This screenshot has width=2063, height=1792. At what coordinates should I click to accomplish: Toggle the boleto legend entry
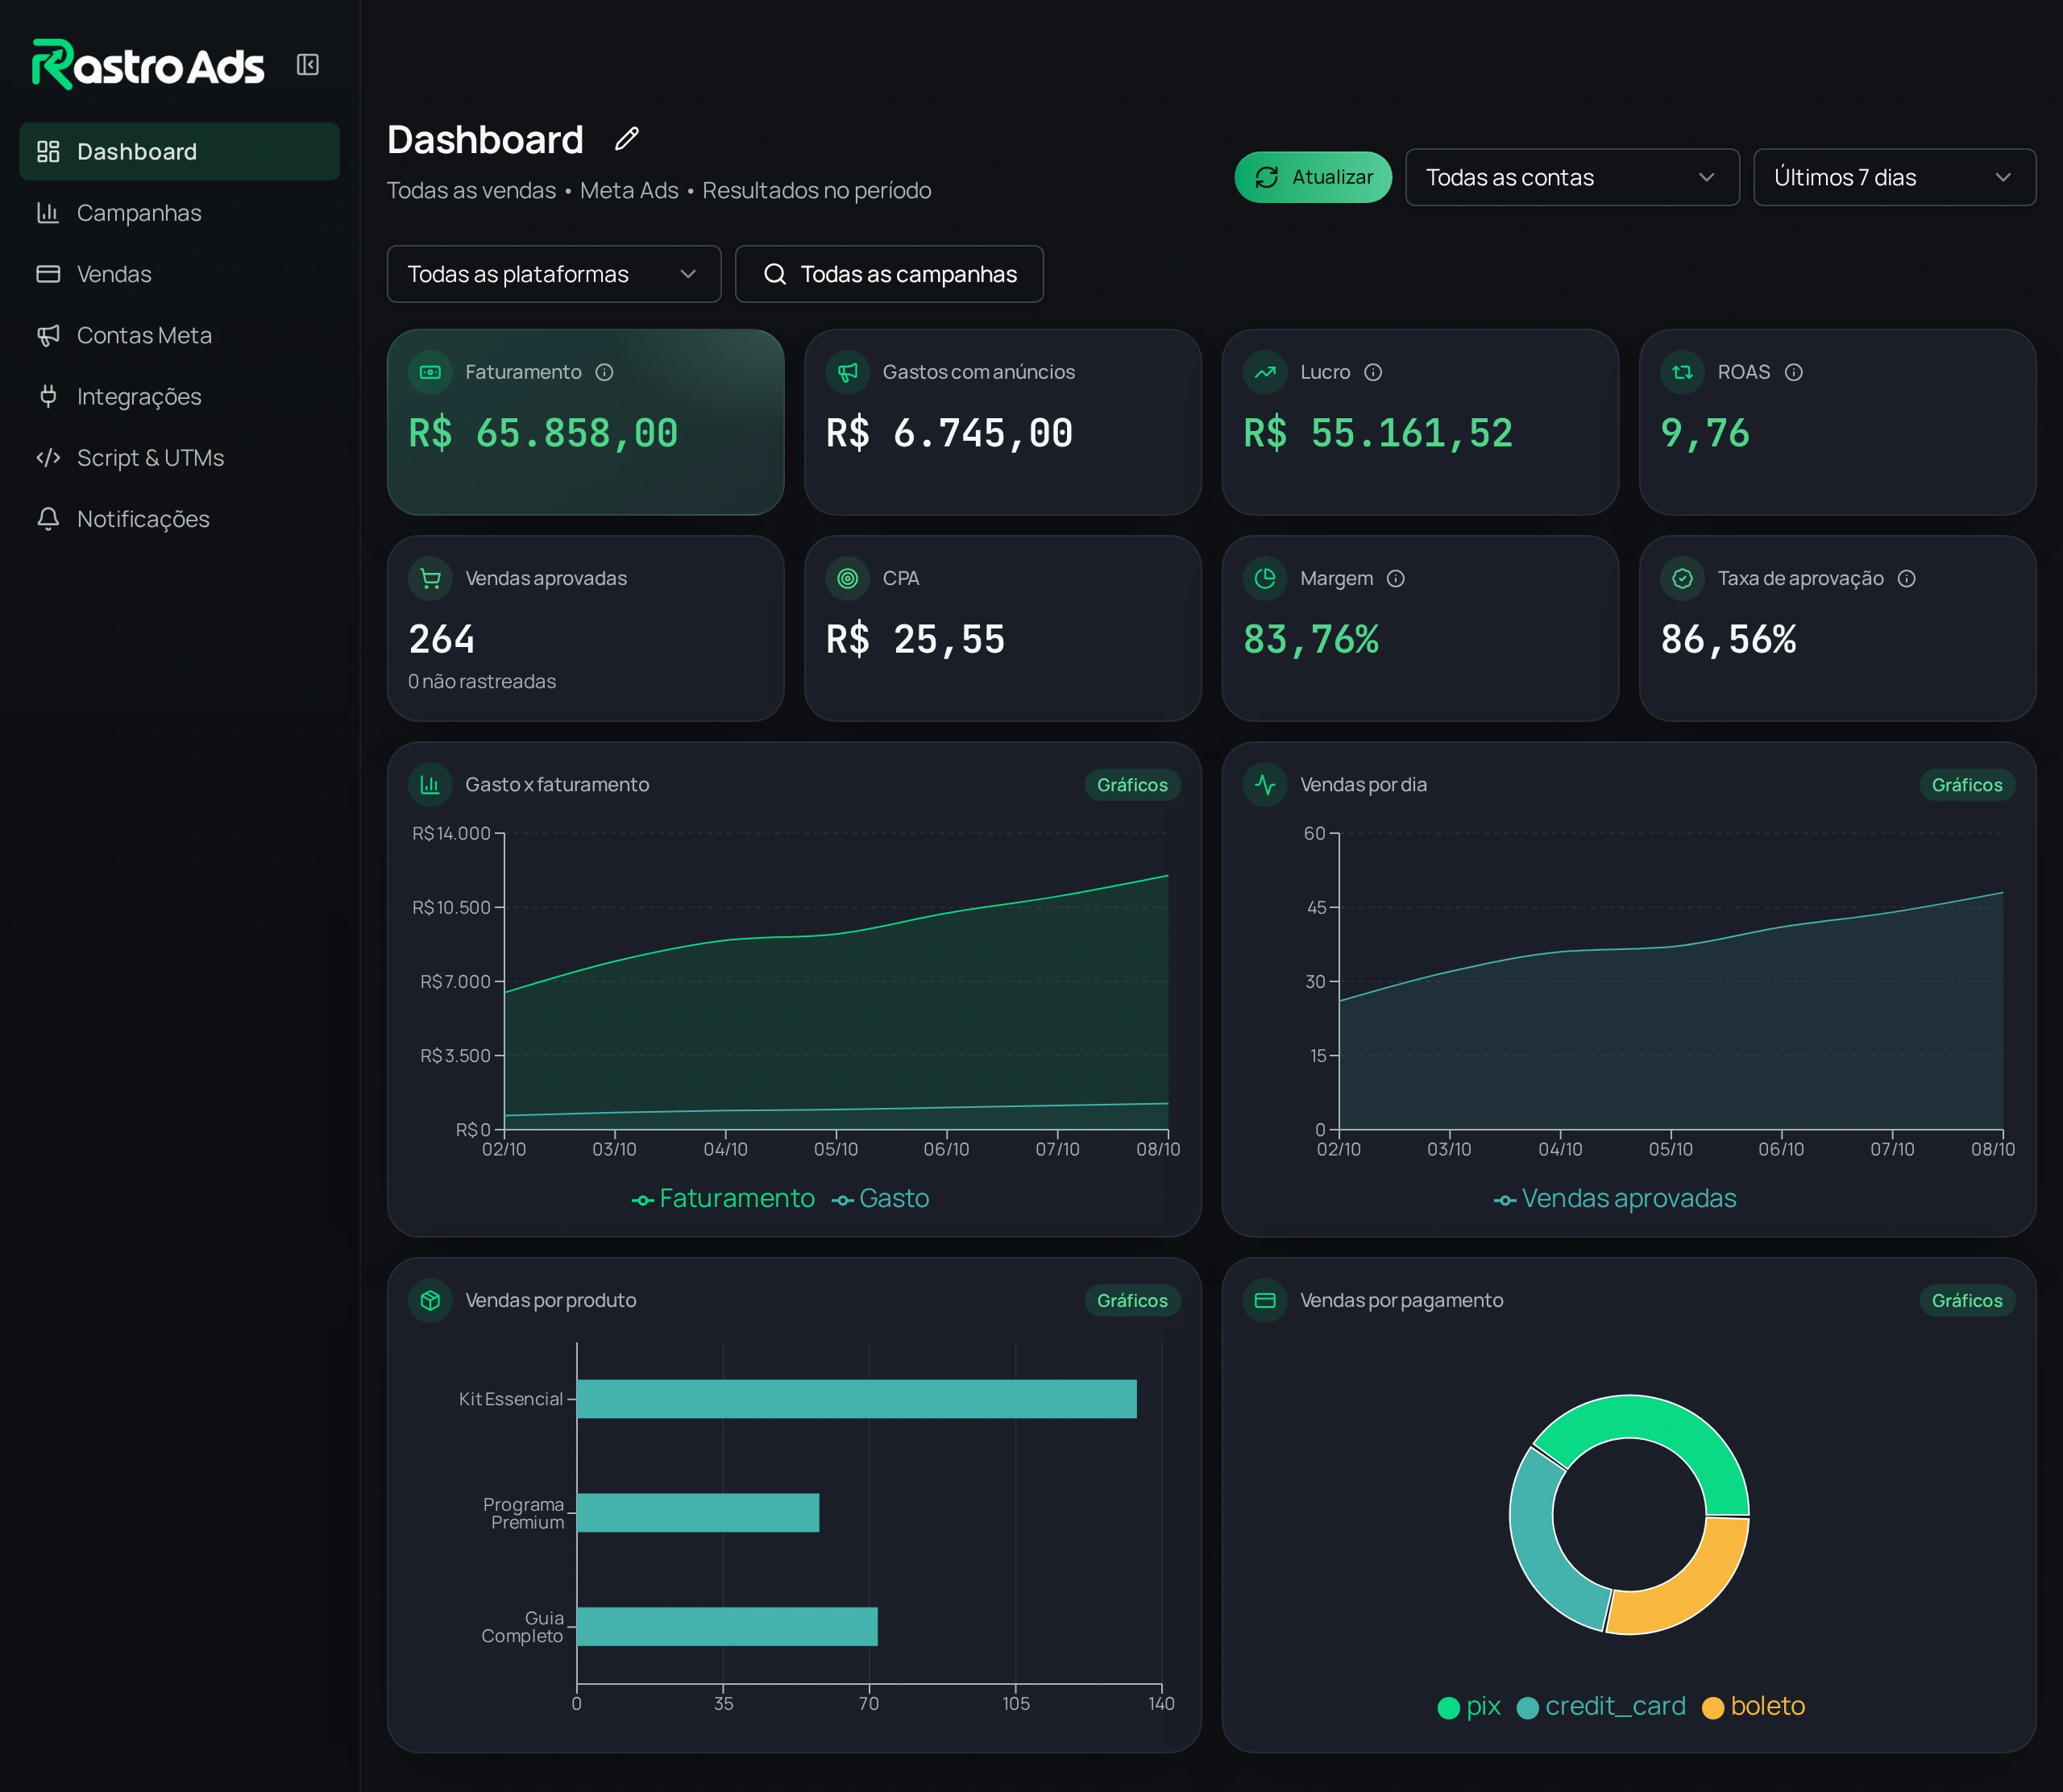point(1754,1706)
